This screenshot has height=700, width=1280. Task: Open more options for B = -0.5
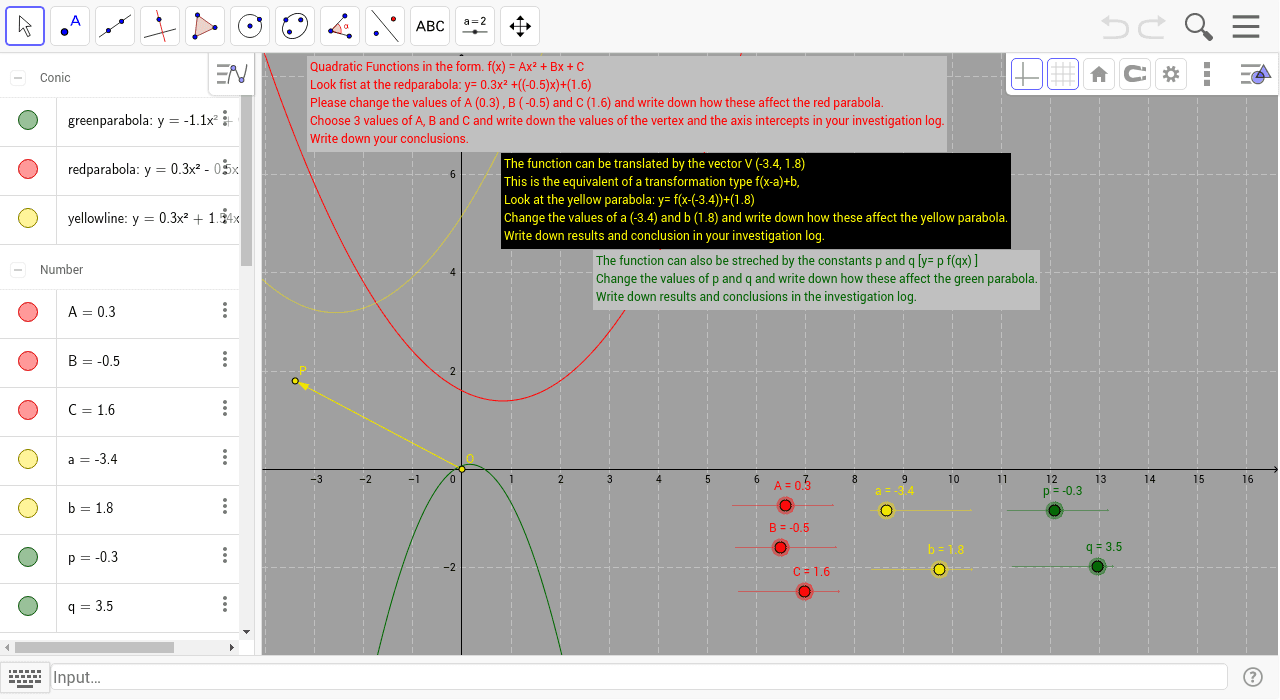coord(225,359)
